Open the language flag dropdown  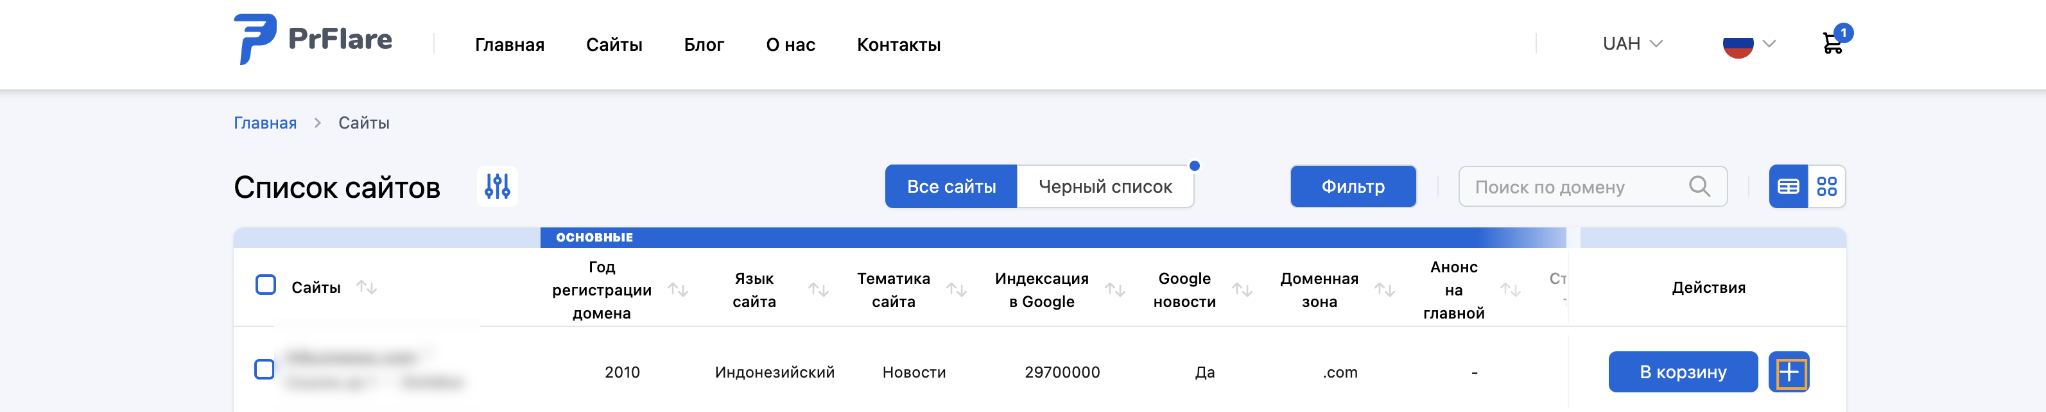click(x=1749, y=44)
